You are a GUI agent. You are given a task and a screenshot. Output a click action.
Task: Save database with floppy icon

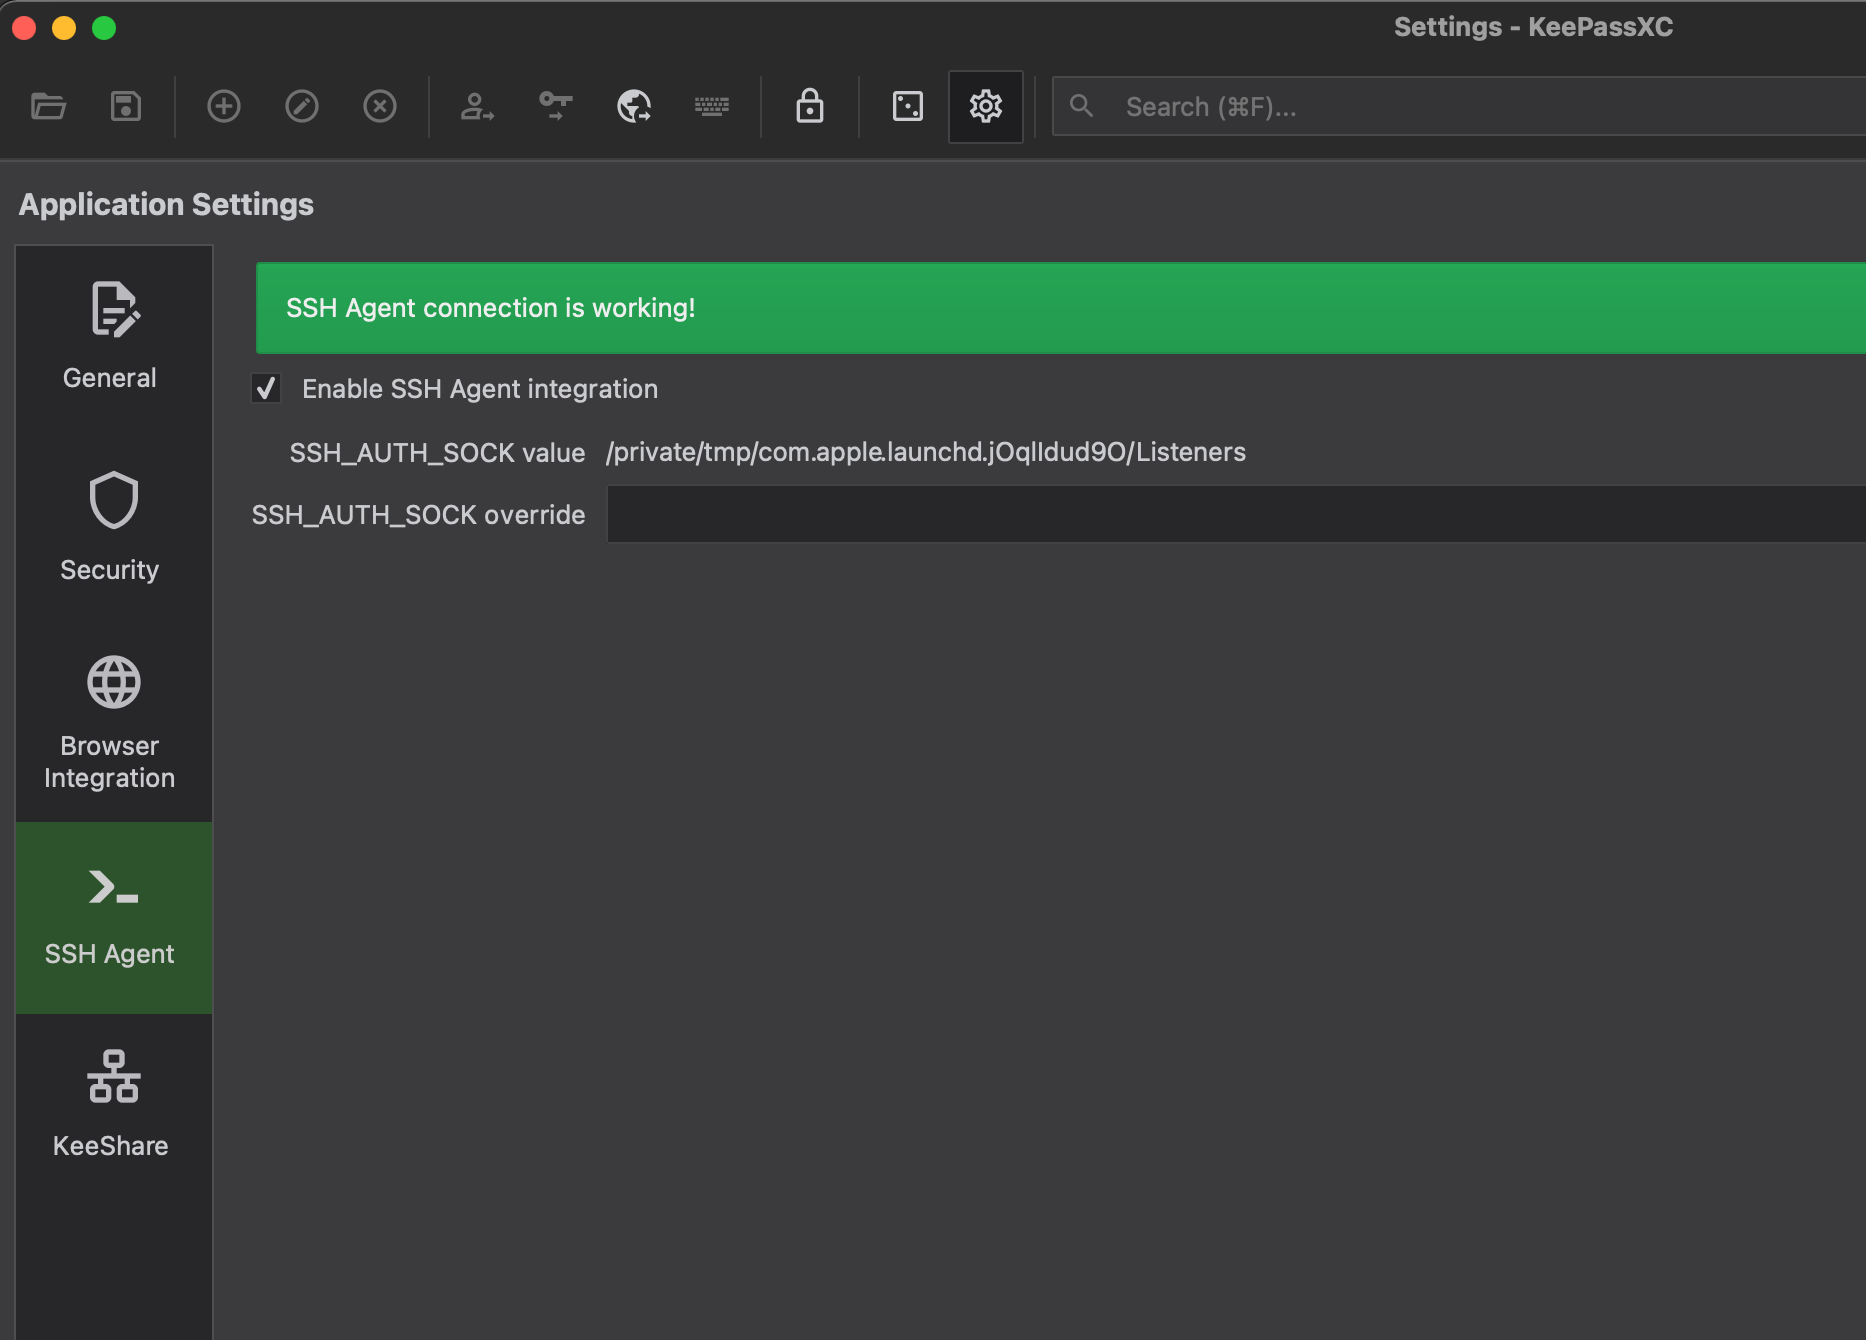point(126,106)
